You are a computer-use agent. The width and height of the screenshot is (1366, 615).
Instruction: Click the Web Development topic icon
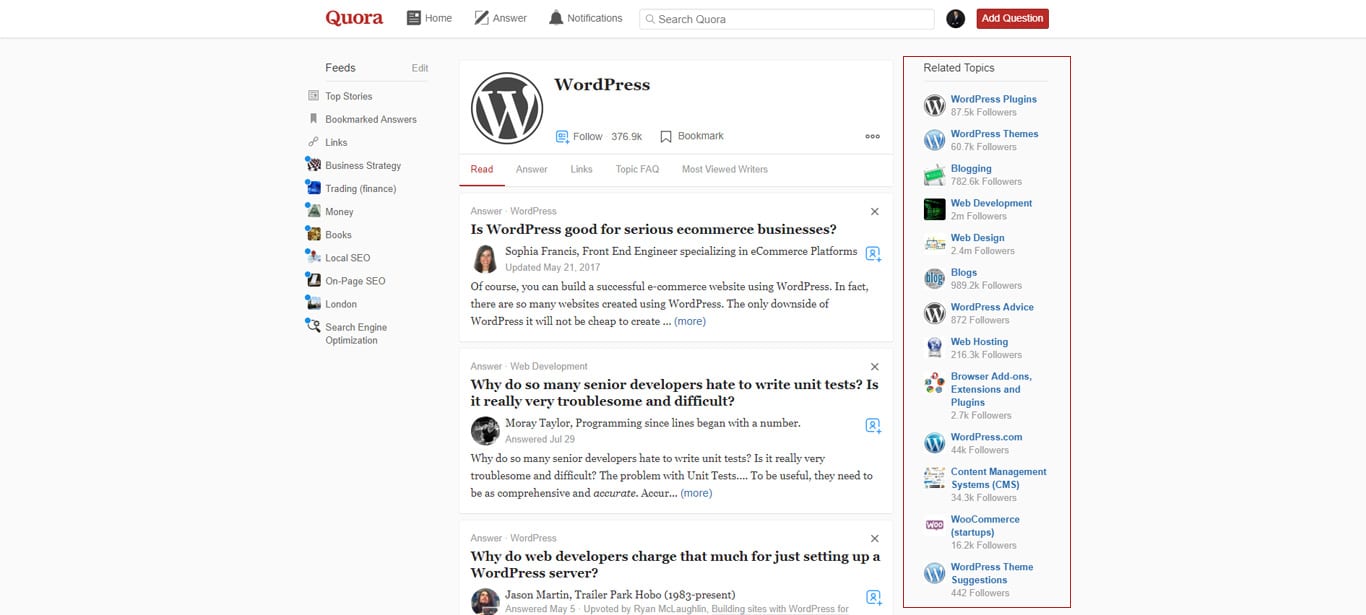[x=934, y=209]
